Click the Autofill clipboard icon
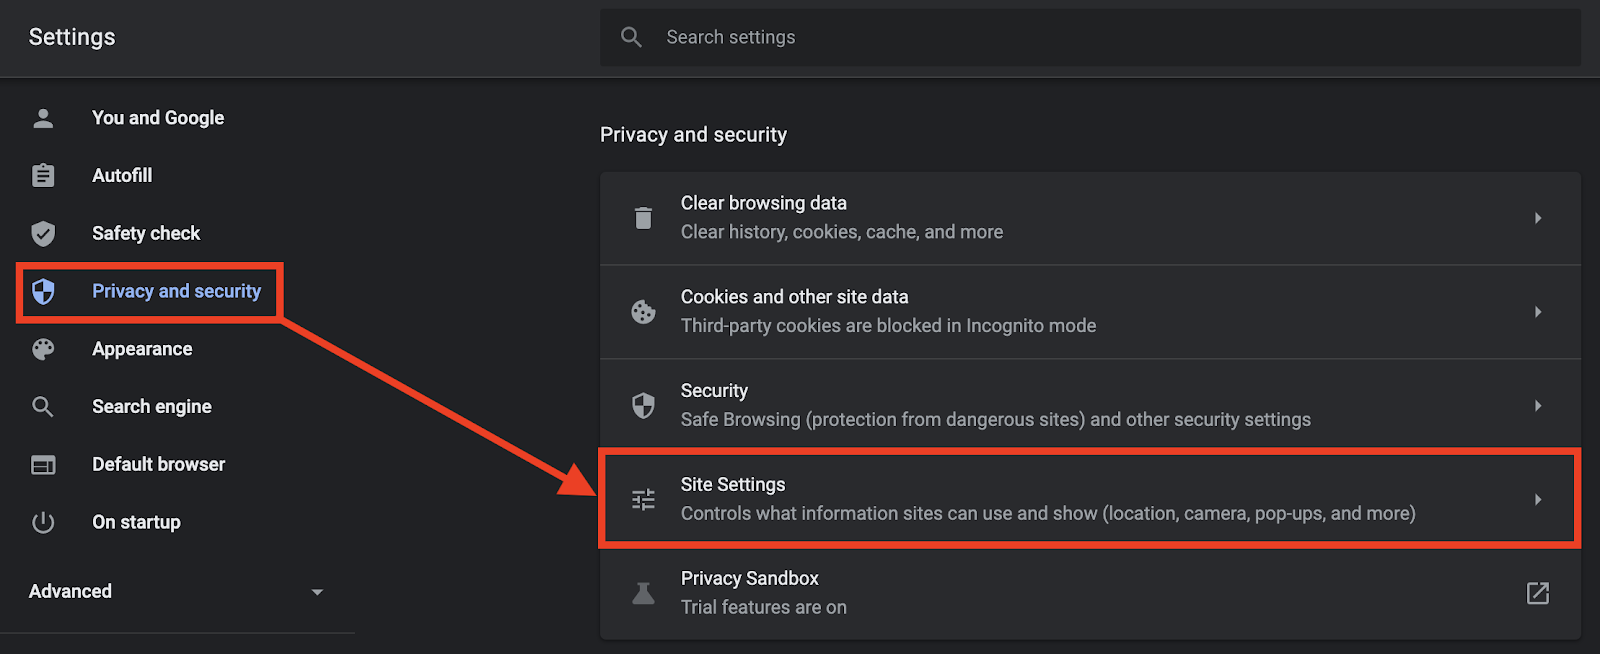The width and height of the screenshot is (1600, 654). tap(43, 175)
